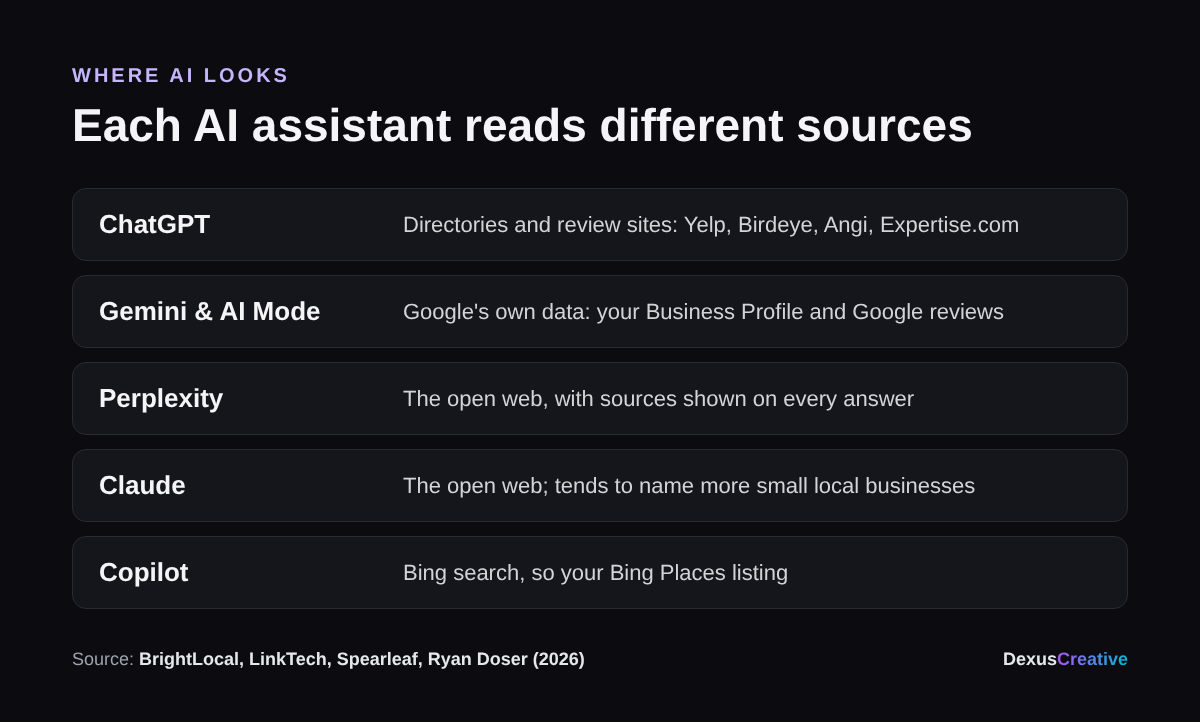Click the headline 'Each AI assistant reads different sources'
This screenshot has width=1200, height=722.
(x=522, y=126)
